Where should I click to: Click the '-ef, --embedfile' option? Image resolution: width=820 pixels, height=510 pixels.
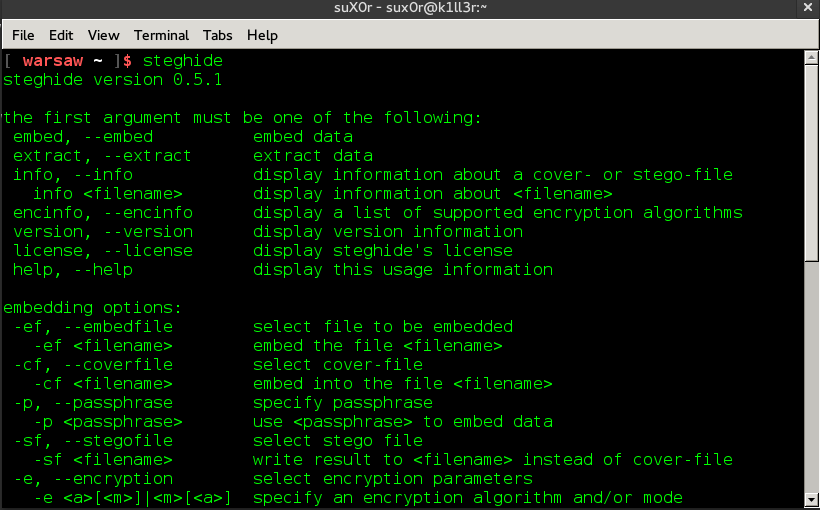point(93,326)
